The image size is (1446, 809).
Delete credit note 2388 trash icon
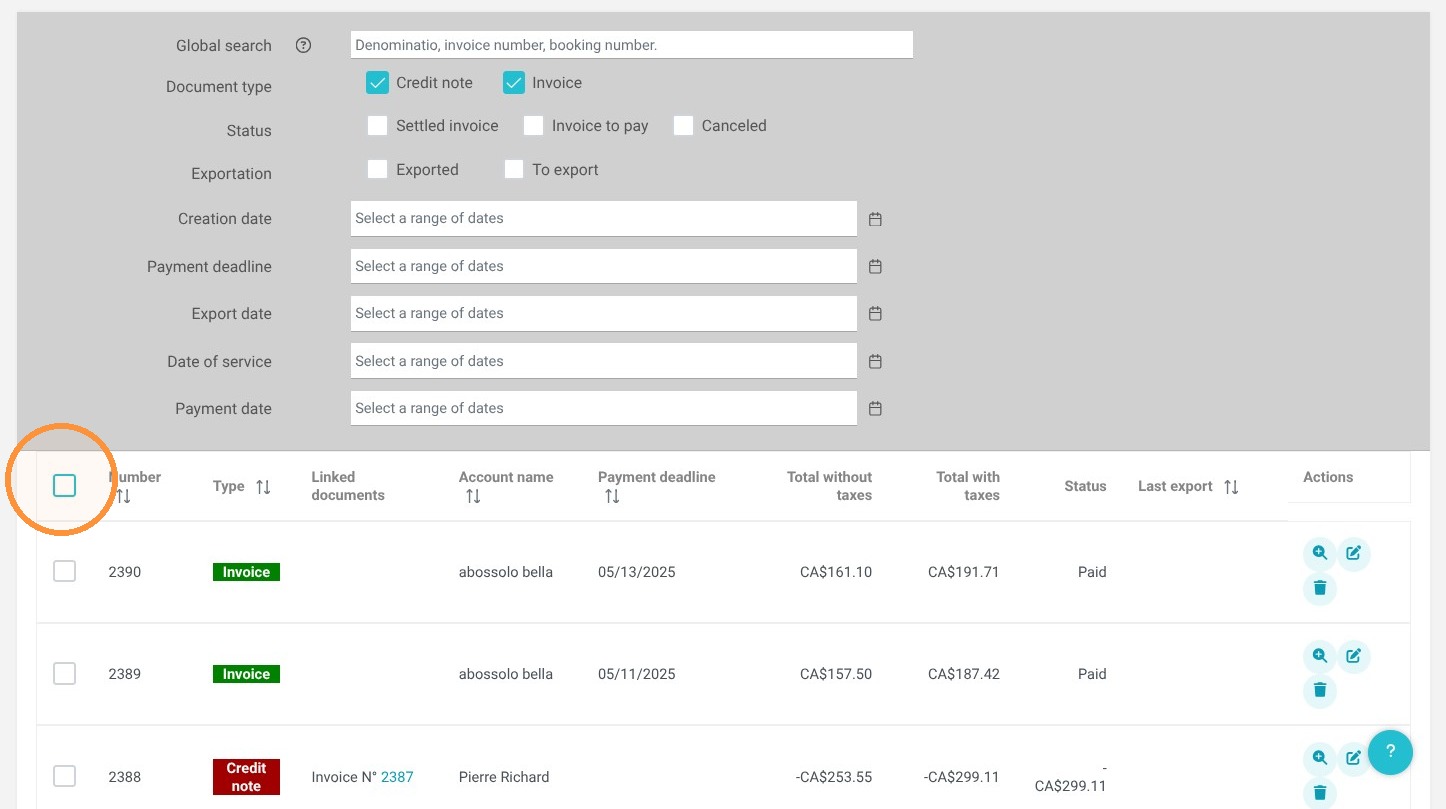(1320, 793)
